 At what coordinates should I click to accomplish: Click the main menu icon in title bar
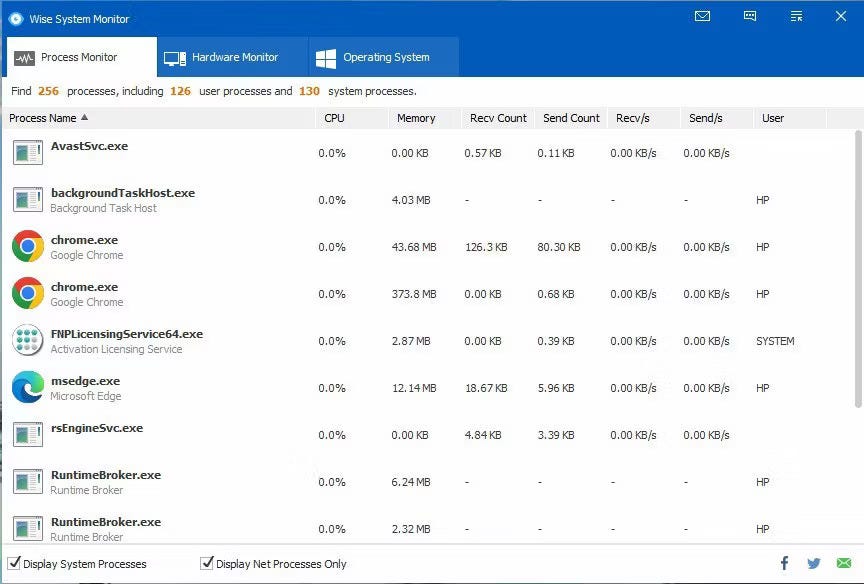[796, 15]
